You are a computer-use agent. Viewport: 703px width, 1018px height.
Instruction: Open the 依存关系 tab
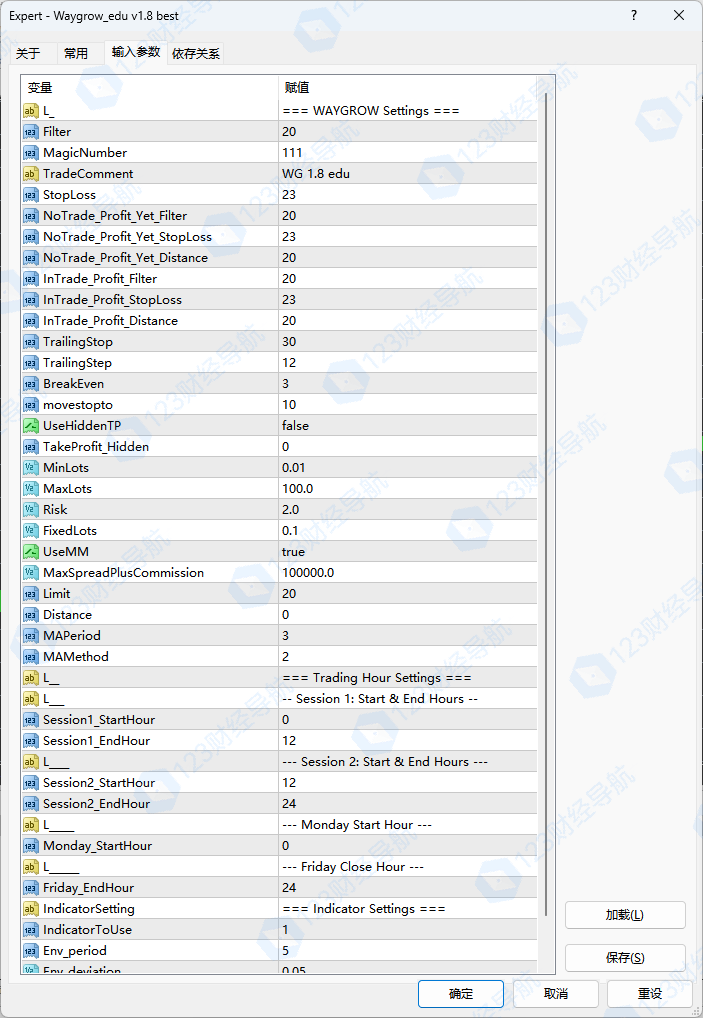click(196, 53)
